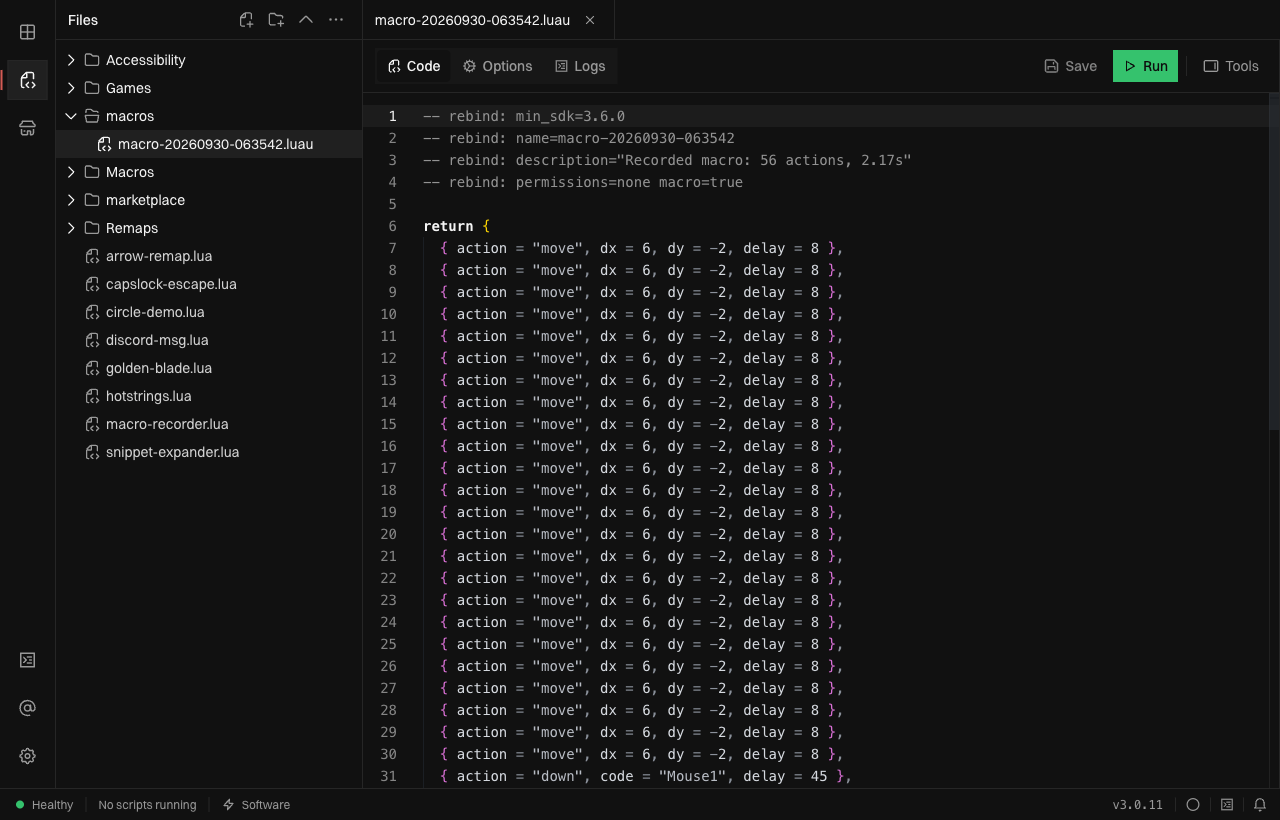Open the console icon in status bar
Screen dimensions: 1280x820
click(x=1227, y=805)
